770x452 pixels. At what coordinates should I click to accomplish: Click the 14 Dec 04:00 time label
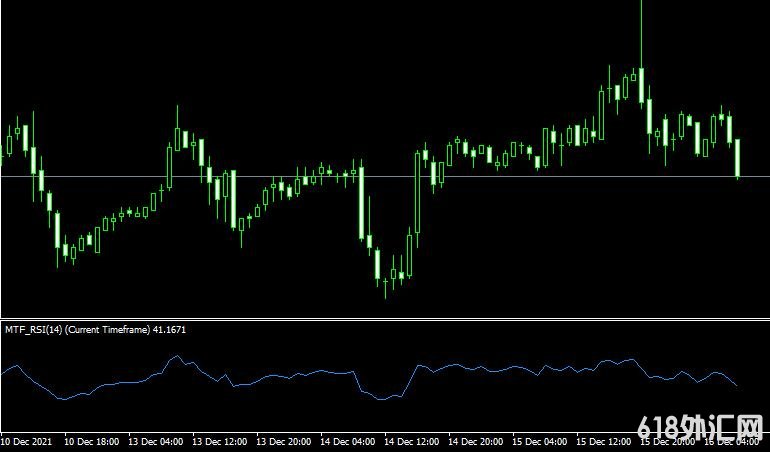pyautogui.click(x=348, y=441)
